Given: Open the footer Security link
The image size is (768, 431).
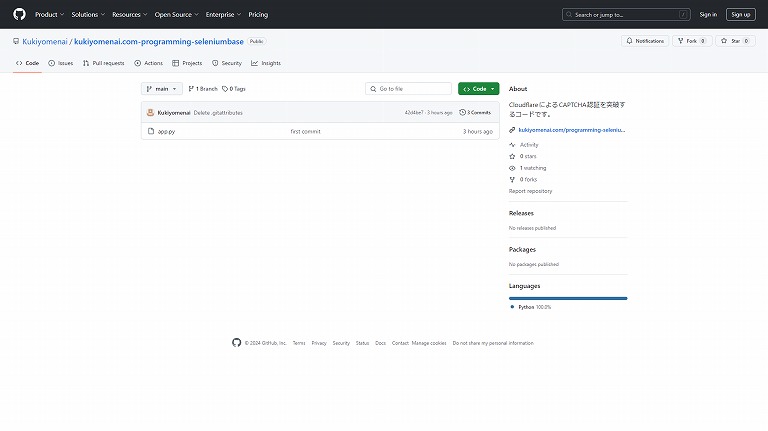Looking at the screenshot, I should (341, 343).
